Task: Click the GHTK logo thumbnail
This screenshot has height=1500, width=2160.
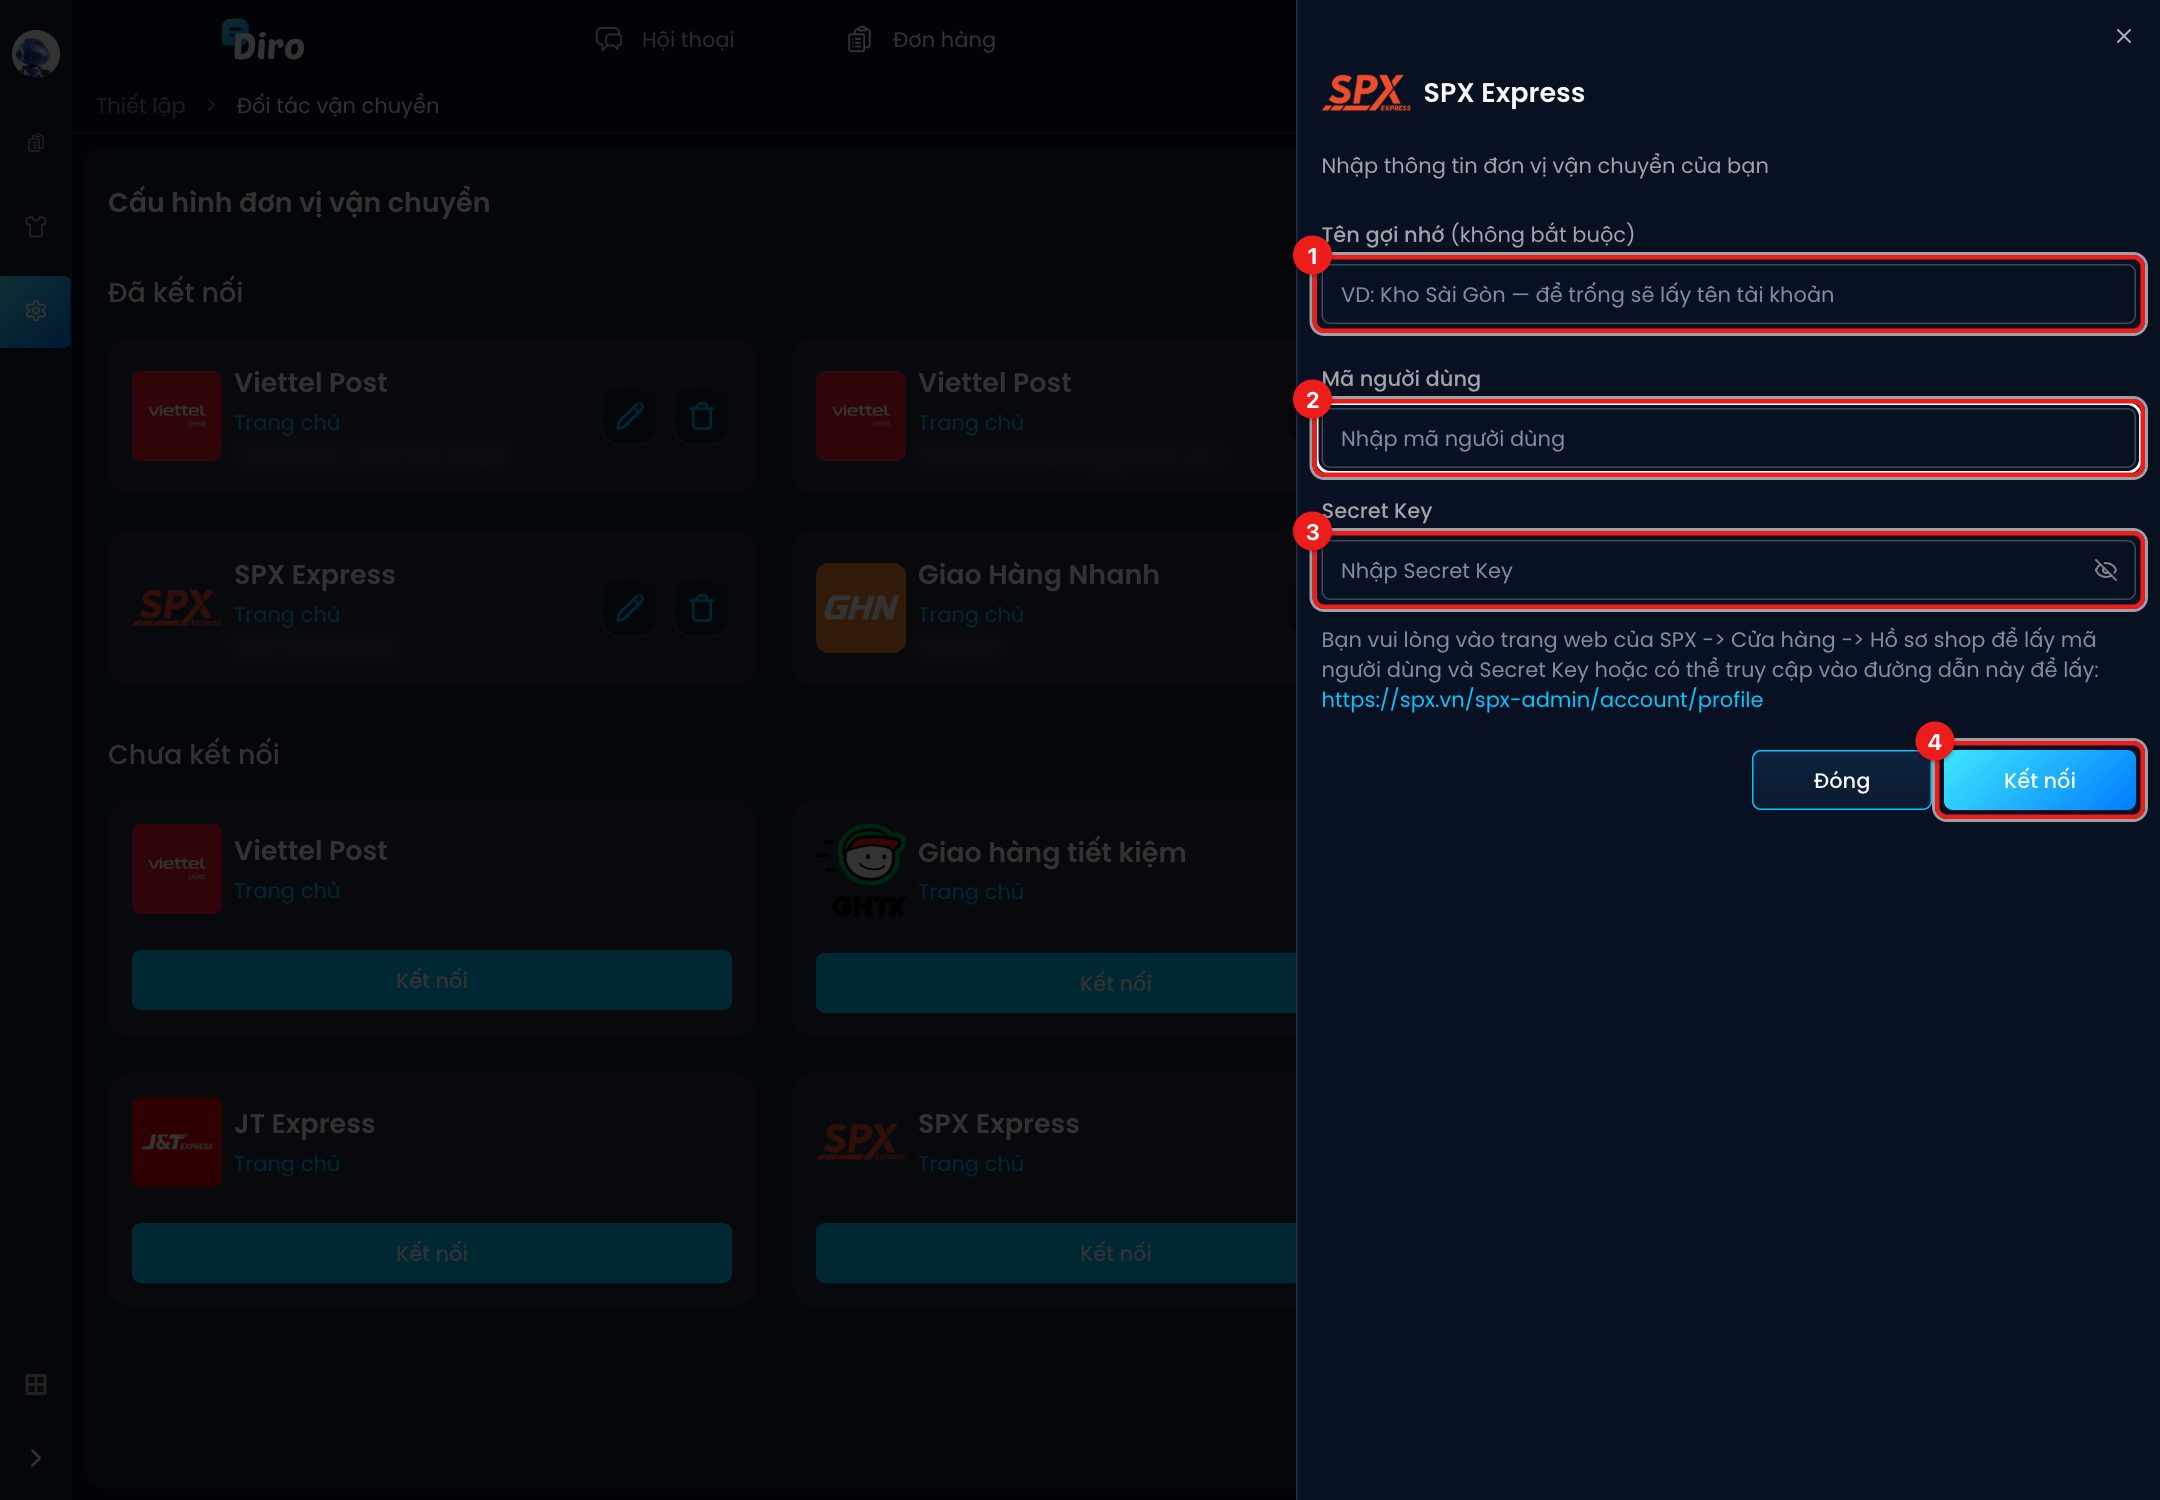Action: 861,870
